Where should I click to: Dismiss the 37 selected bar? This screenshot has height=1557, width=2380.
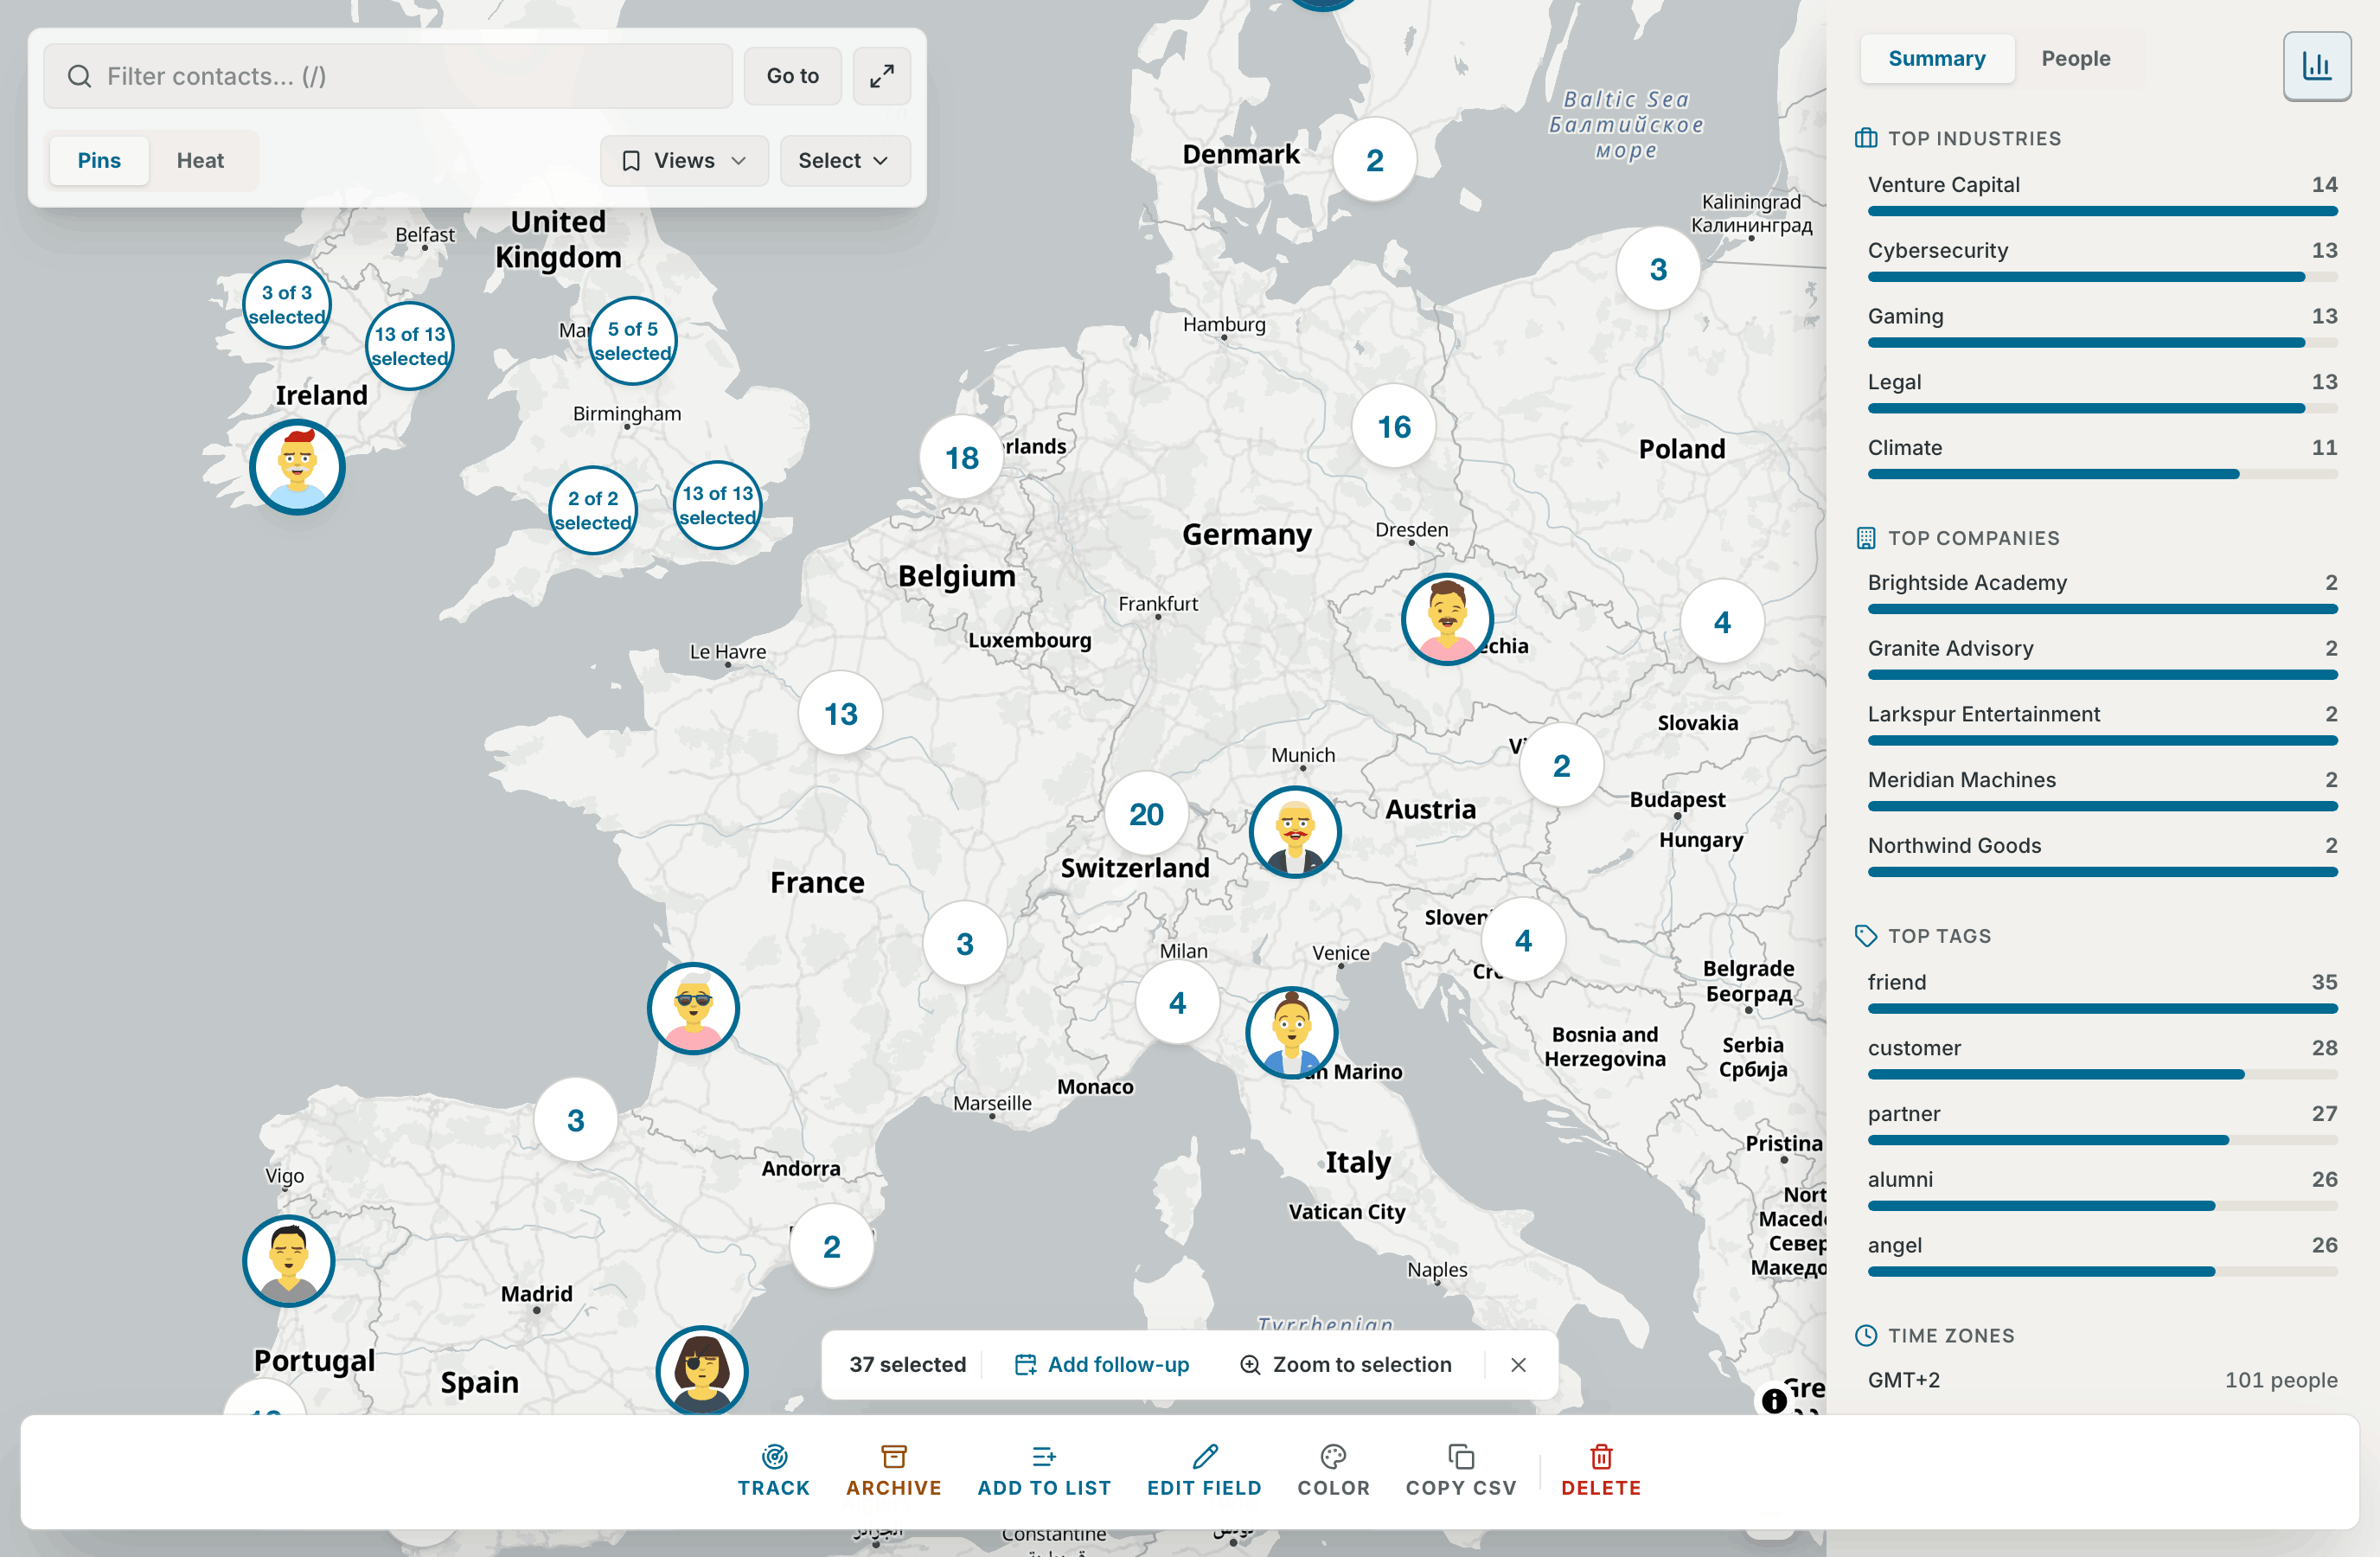1518,1364
